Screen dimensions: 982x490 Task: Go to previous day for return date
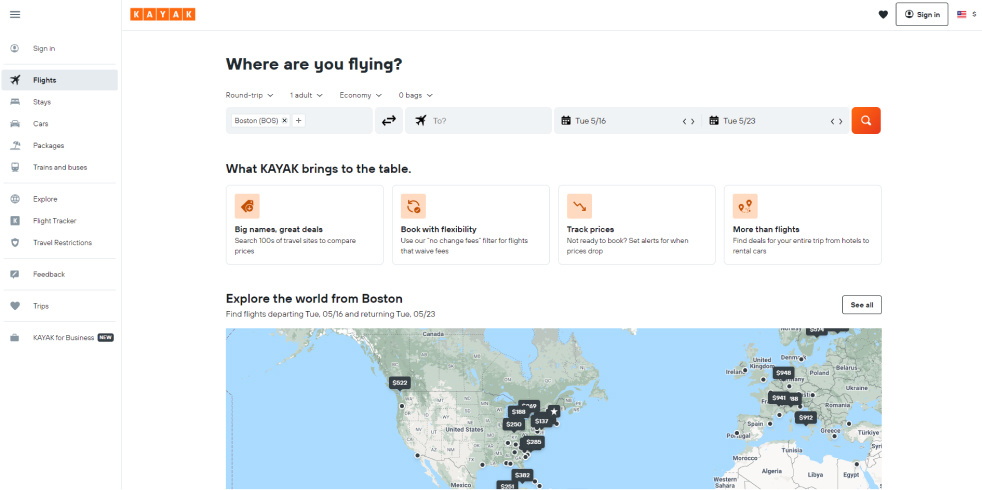pyautogui.click(x=832, y=122)
